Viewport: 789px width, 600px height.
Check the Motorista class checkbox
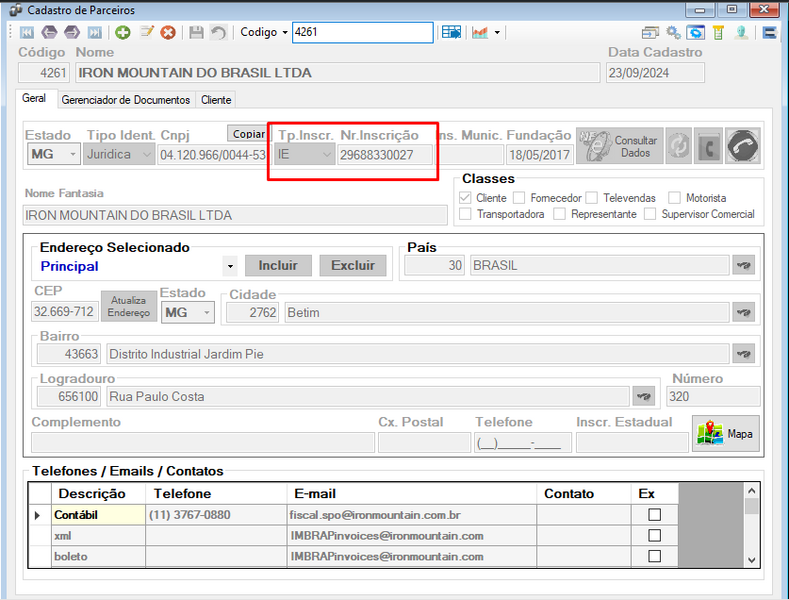click(674, 198)
